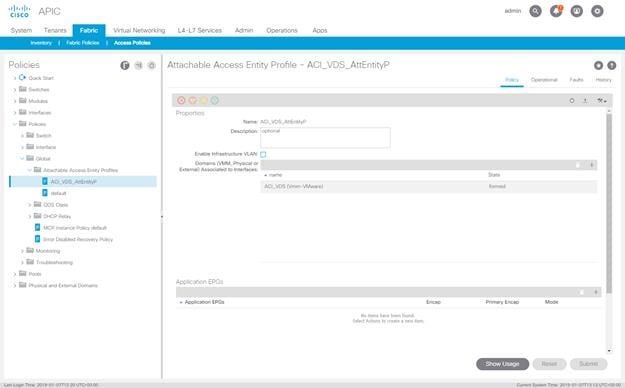Open the user profile icon
This screenshot has width=625, height=388.
[x=576, y=11]
